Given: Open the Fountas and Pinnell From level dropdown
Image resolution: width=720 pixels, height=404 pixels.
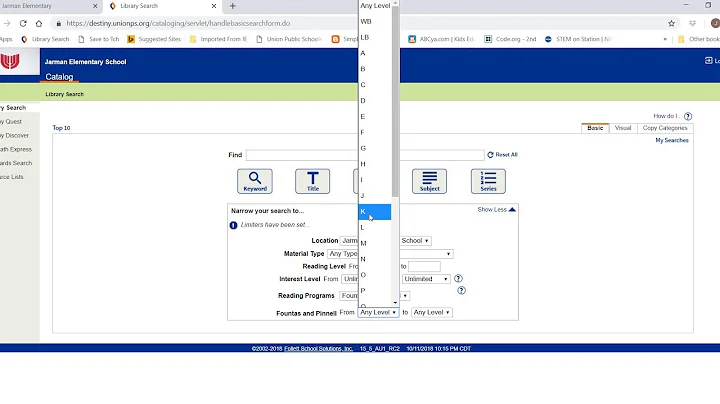Looking at the screenshot, I should 378,312.
